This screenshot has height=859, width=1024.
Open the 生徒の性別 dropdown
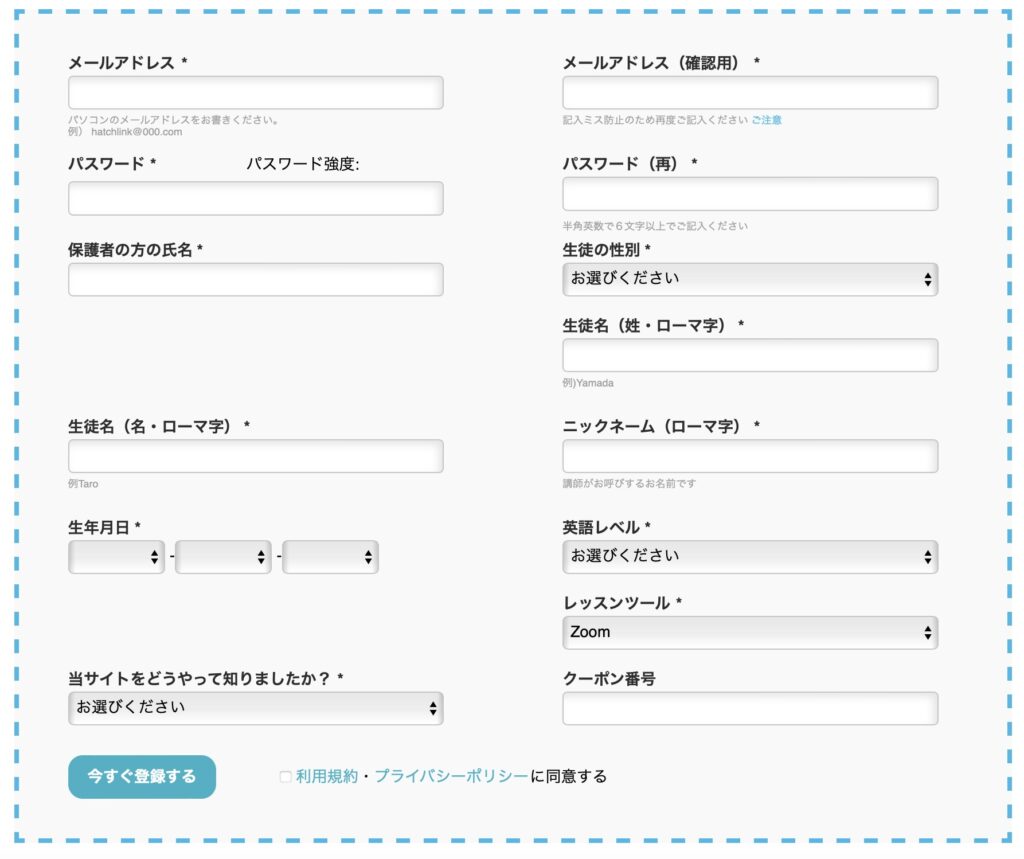[750, 279]
